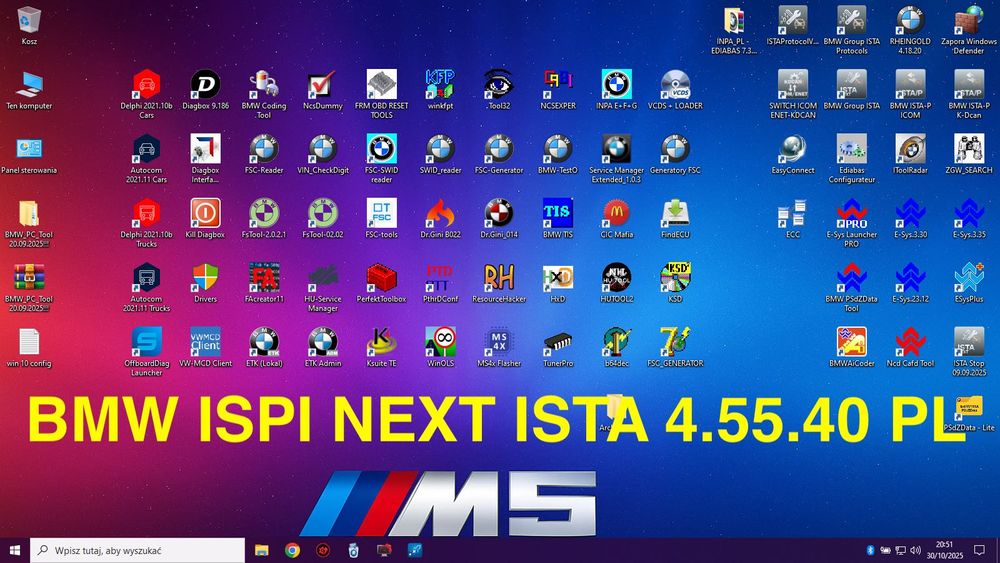The image size is (1000, 563).
Task: Launch winkfpt shortcut
Action: coord(440,84)
